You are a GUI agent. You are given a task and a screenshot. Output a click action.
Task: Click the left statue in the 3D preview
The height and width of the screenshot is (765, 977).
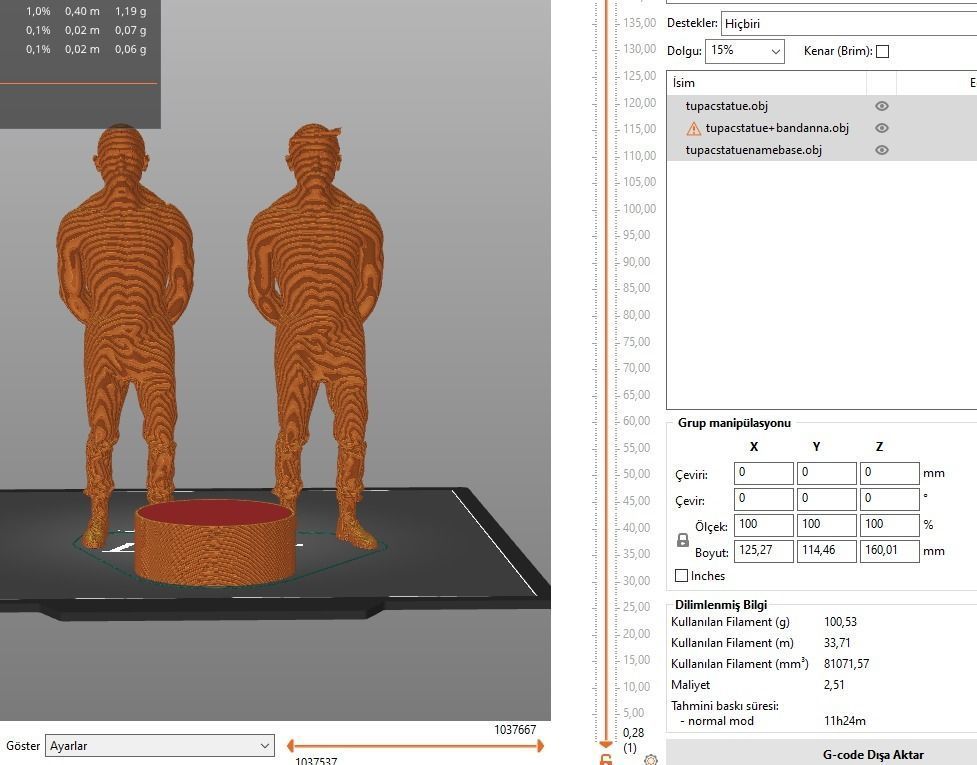125,311
